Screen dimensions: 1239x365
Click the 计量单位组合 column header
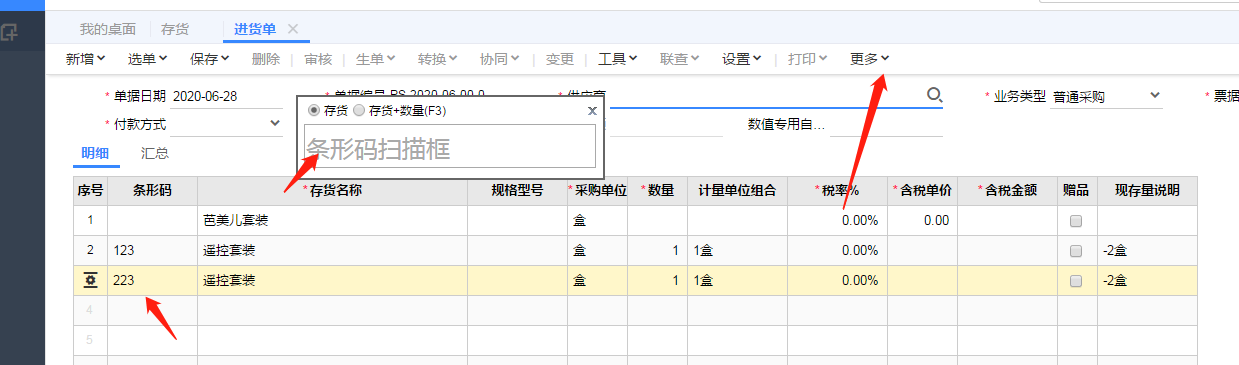point(737,190)
